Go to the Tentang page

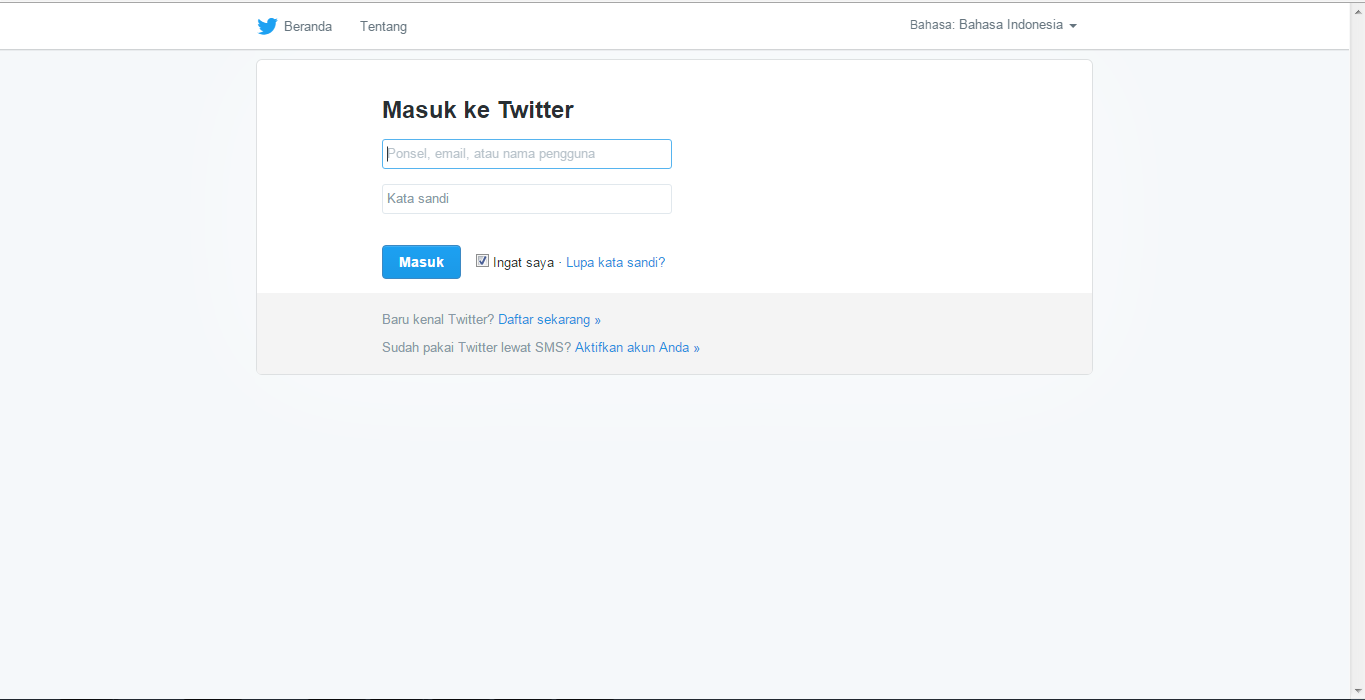tap(383, 26)
